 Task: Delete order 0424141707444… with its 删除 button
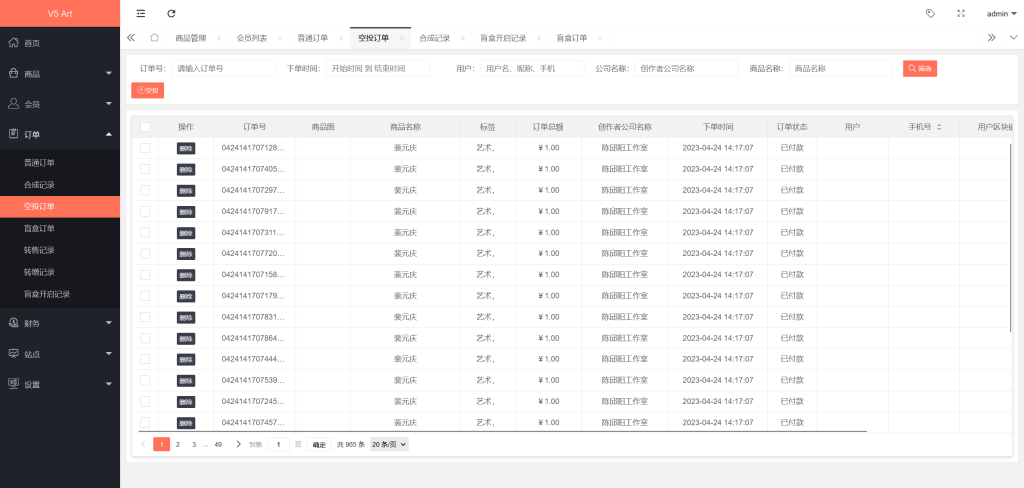185,359
